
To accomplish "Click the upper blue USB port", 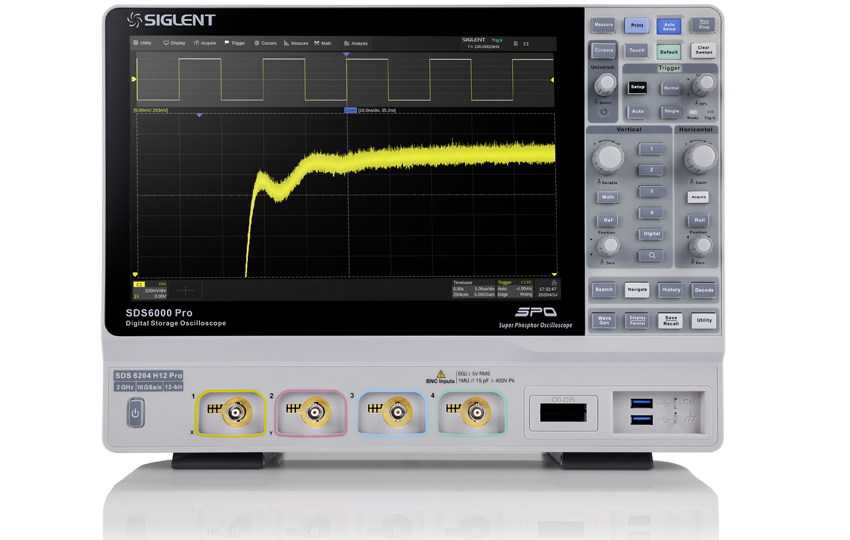I will [641, 403].
